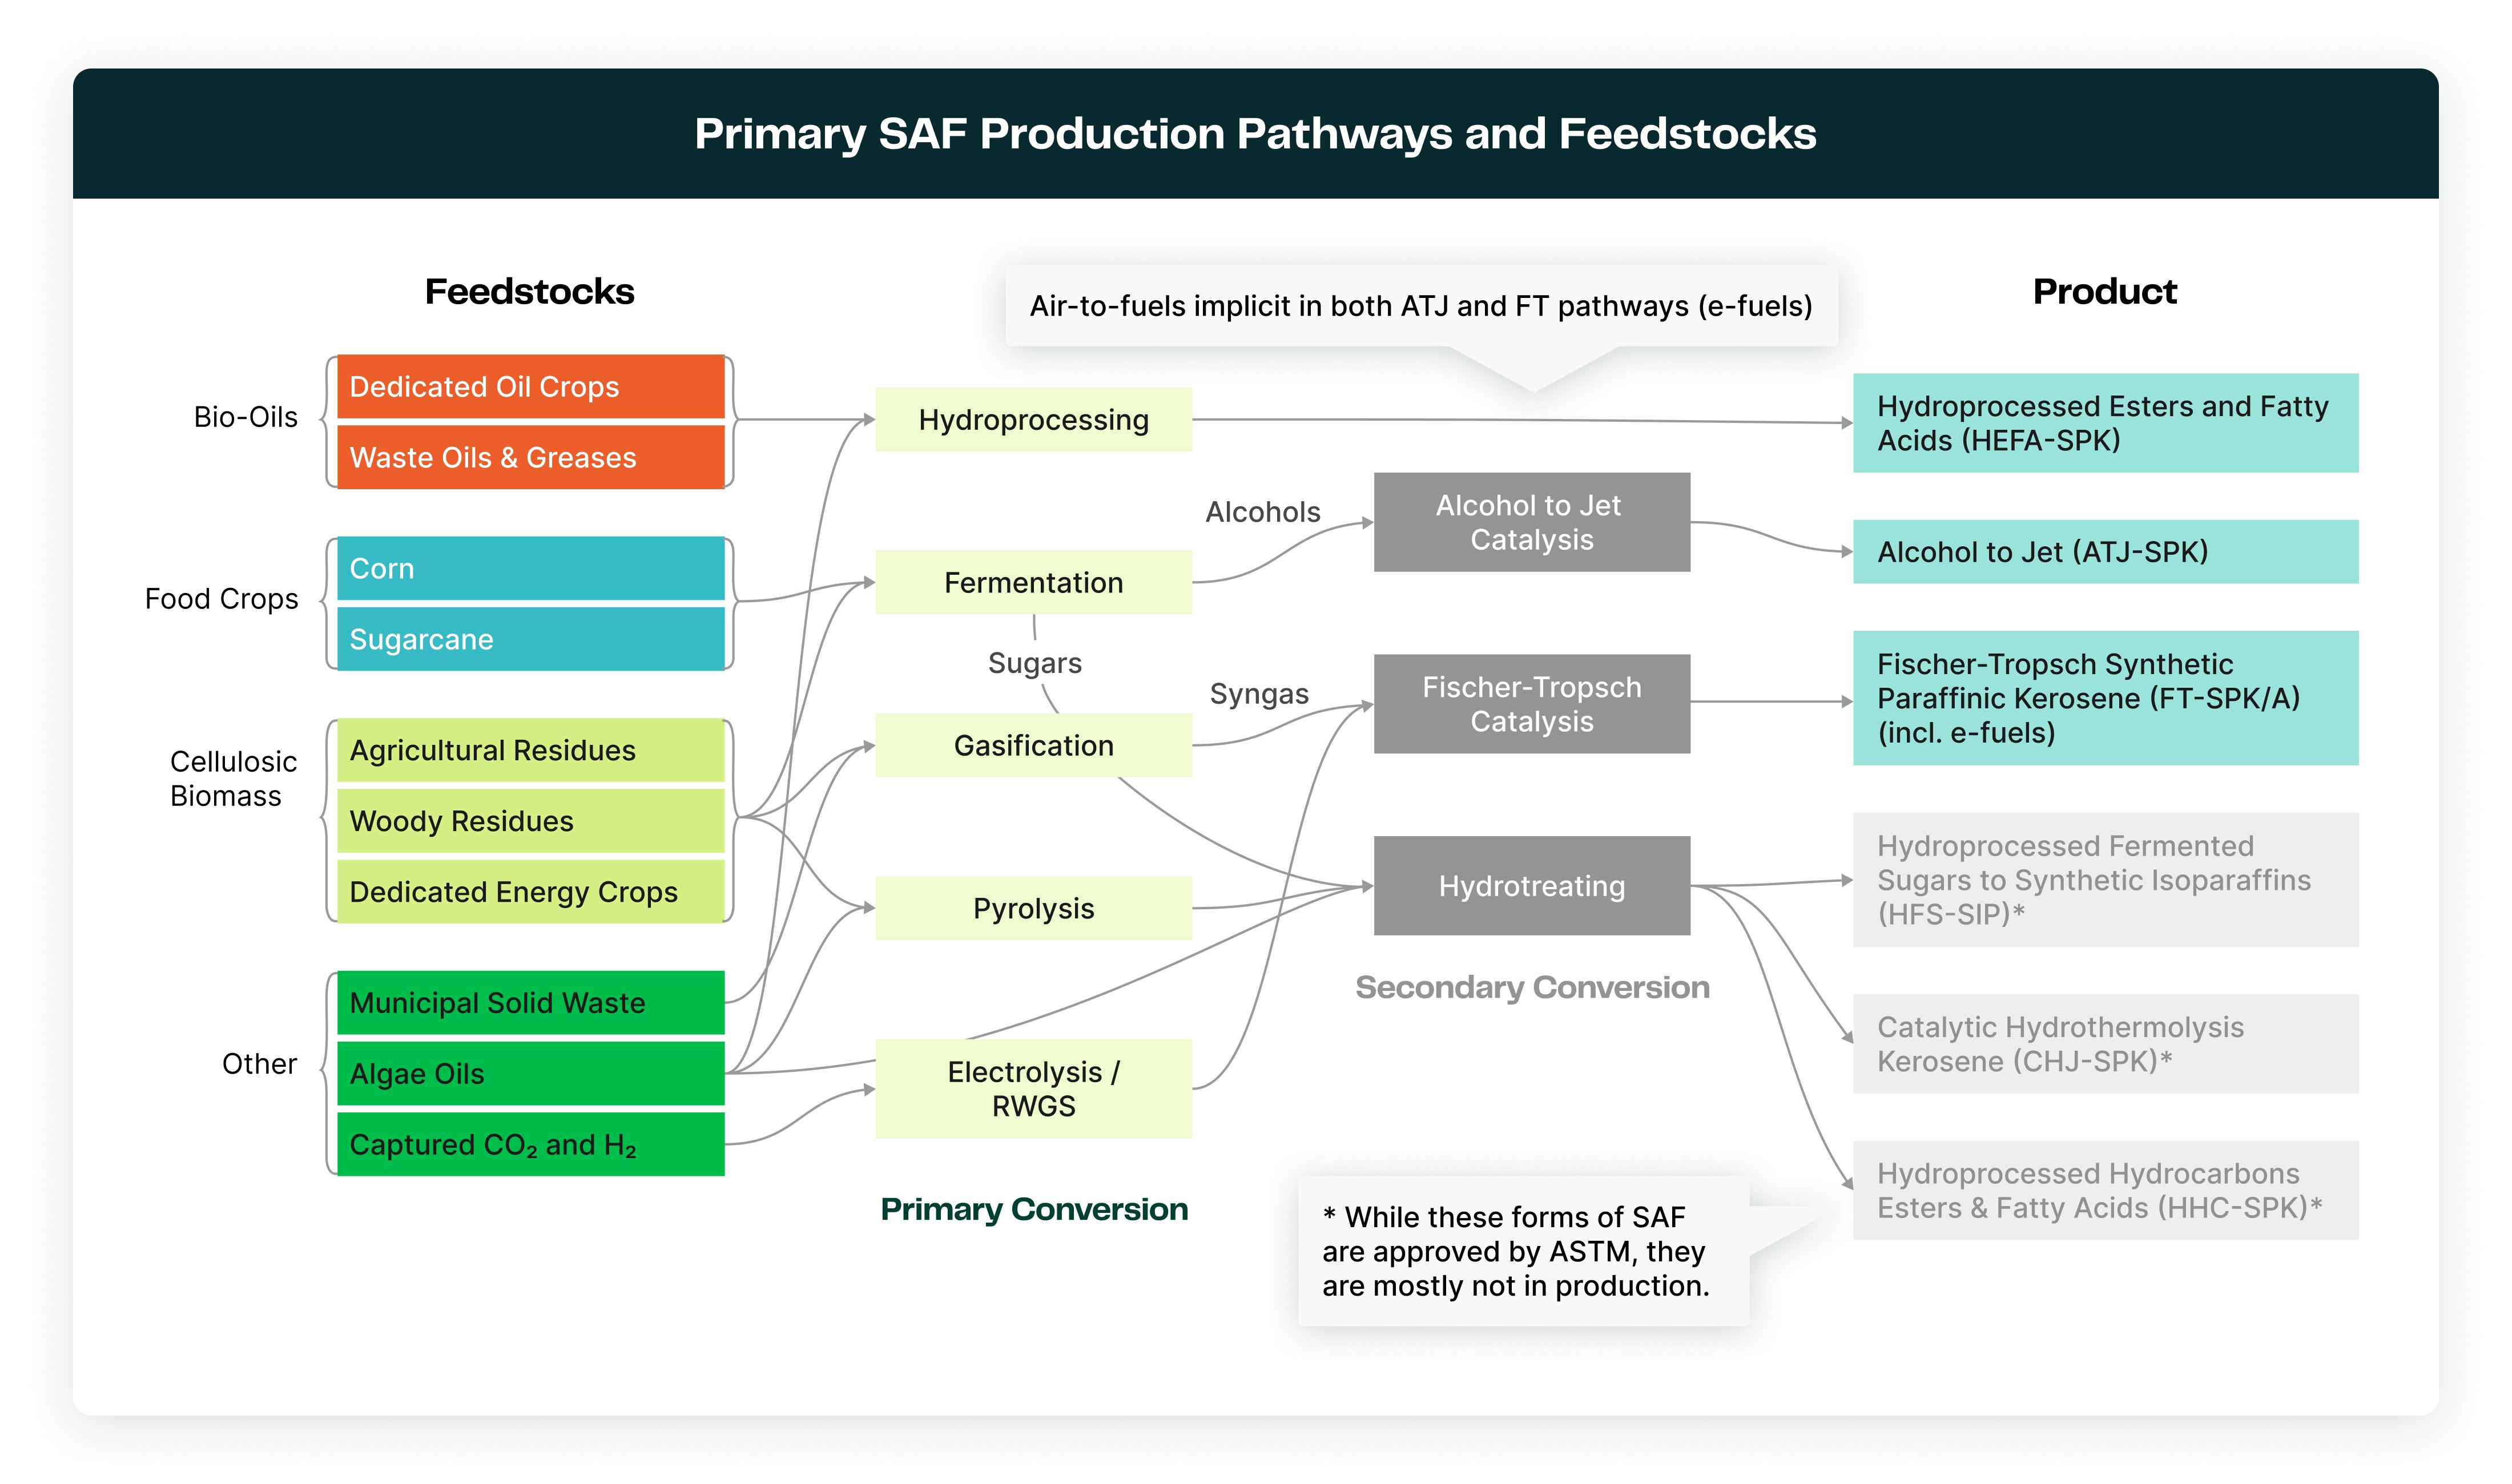The image size is (2512, 1484).
Task: Select the Captured CO₂ and H₂ box
Action: pos(530,1144)
